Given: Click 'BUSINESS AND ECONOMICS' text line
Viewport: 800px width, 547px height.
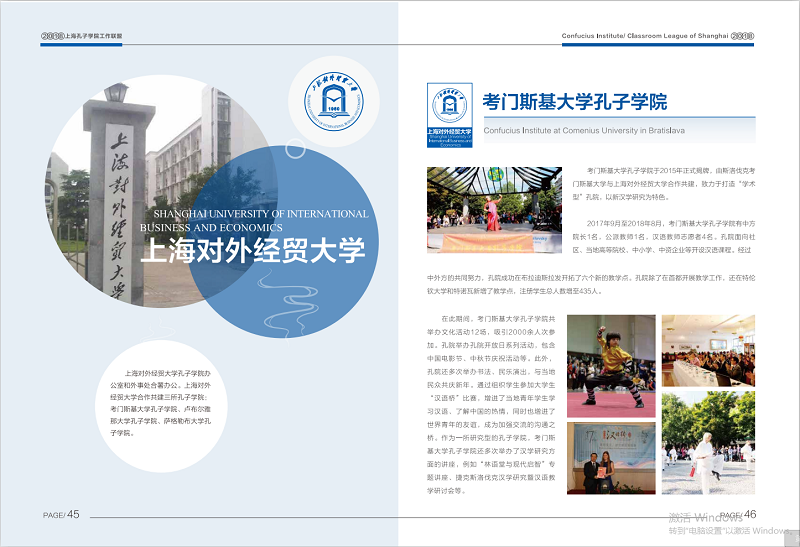Looking at the screenshot, I should tap(211, 228).
